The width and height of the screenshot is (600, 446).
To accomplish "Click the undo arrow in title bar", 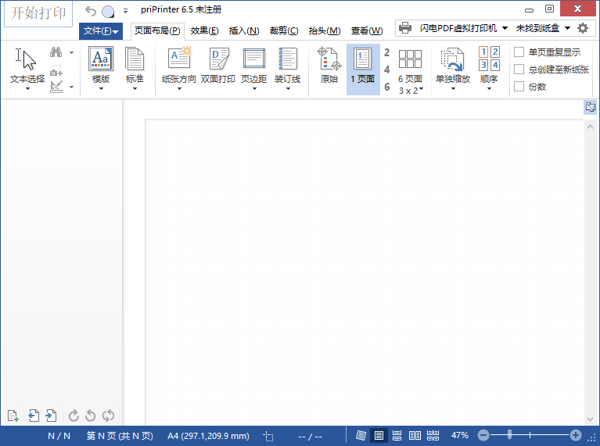I will coord(92,11).
